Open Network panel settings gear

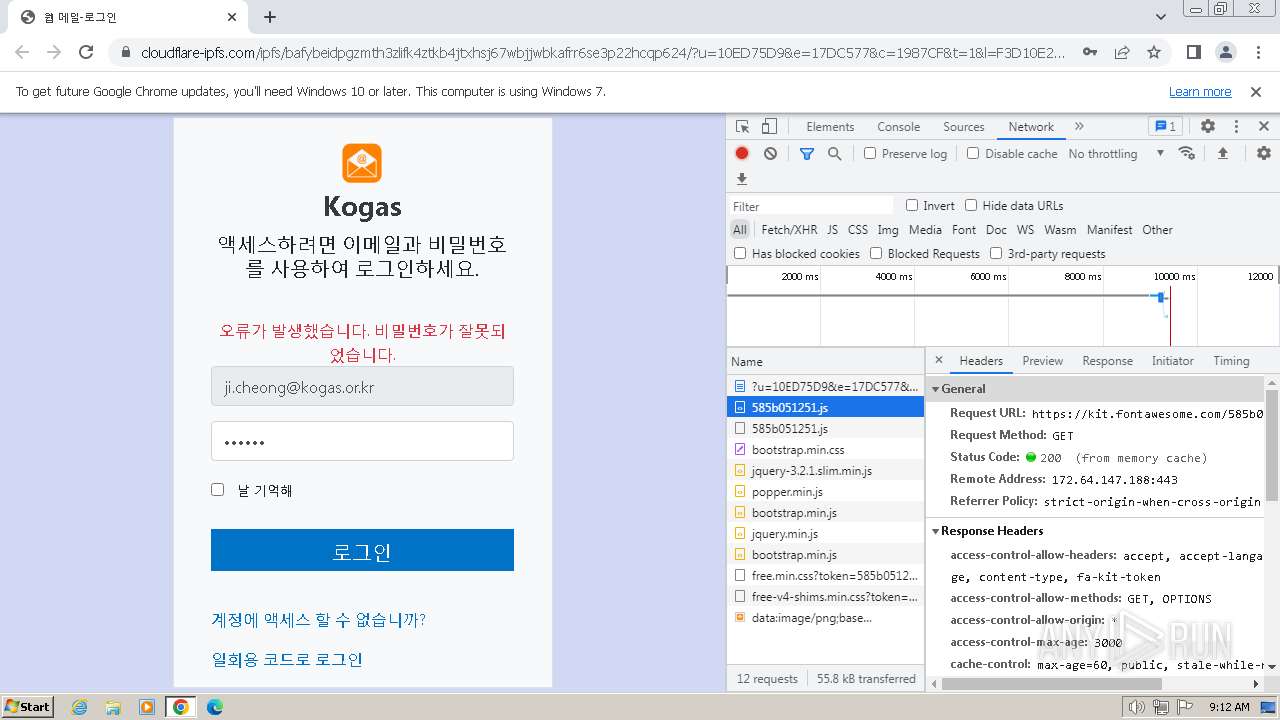[1264, 153]
